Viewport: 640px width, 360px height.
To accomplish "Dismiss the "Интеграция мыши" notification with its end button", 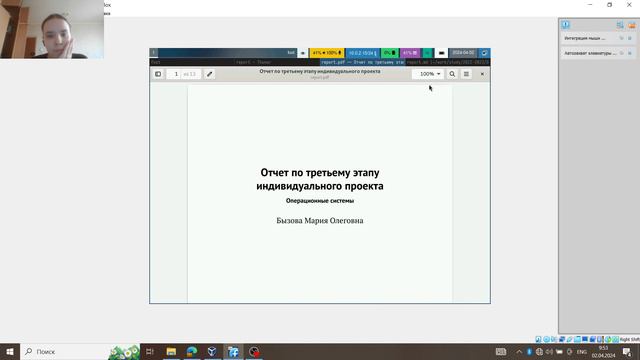I will click(630, 38).
